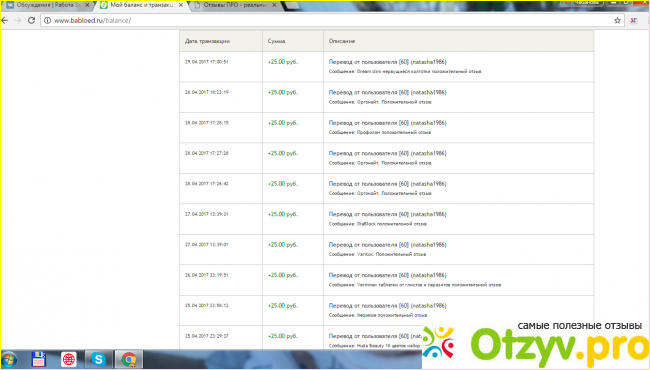Image resolution: width=650 pixels, height=370 pixels.
Task: Close the Мой баланс и транзакции tab
Action: (x=181, y=5)
